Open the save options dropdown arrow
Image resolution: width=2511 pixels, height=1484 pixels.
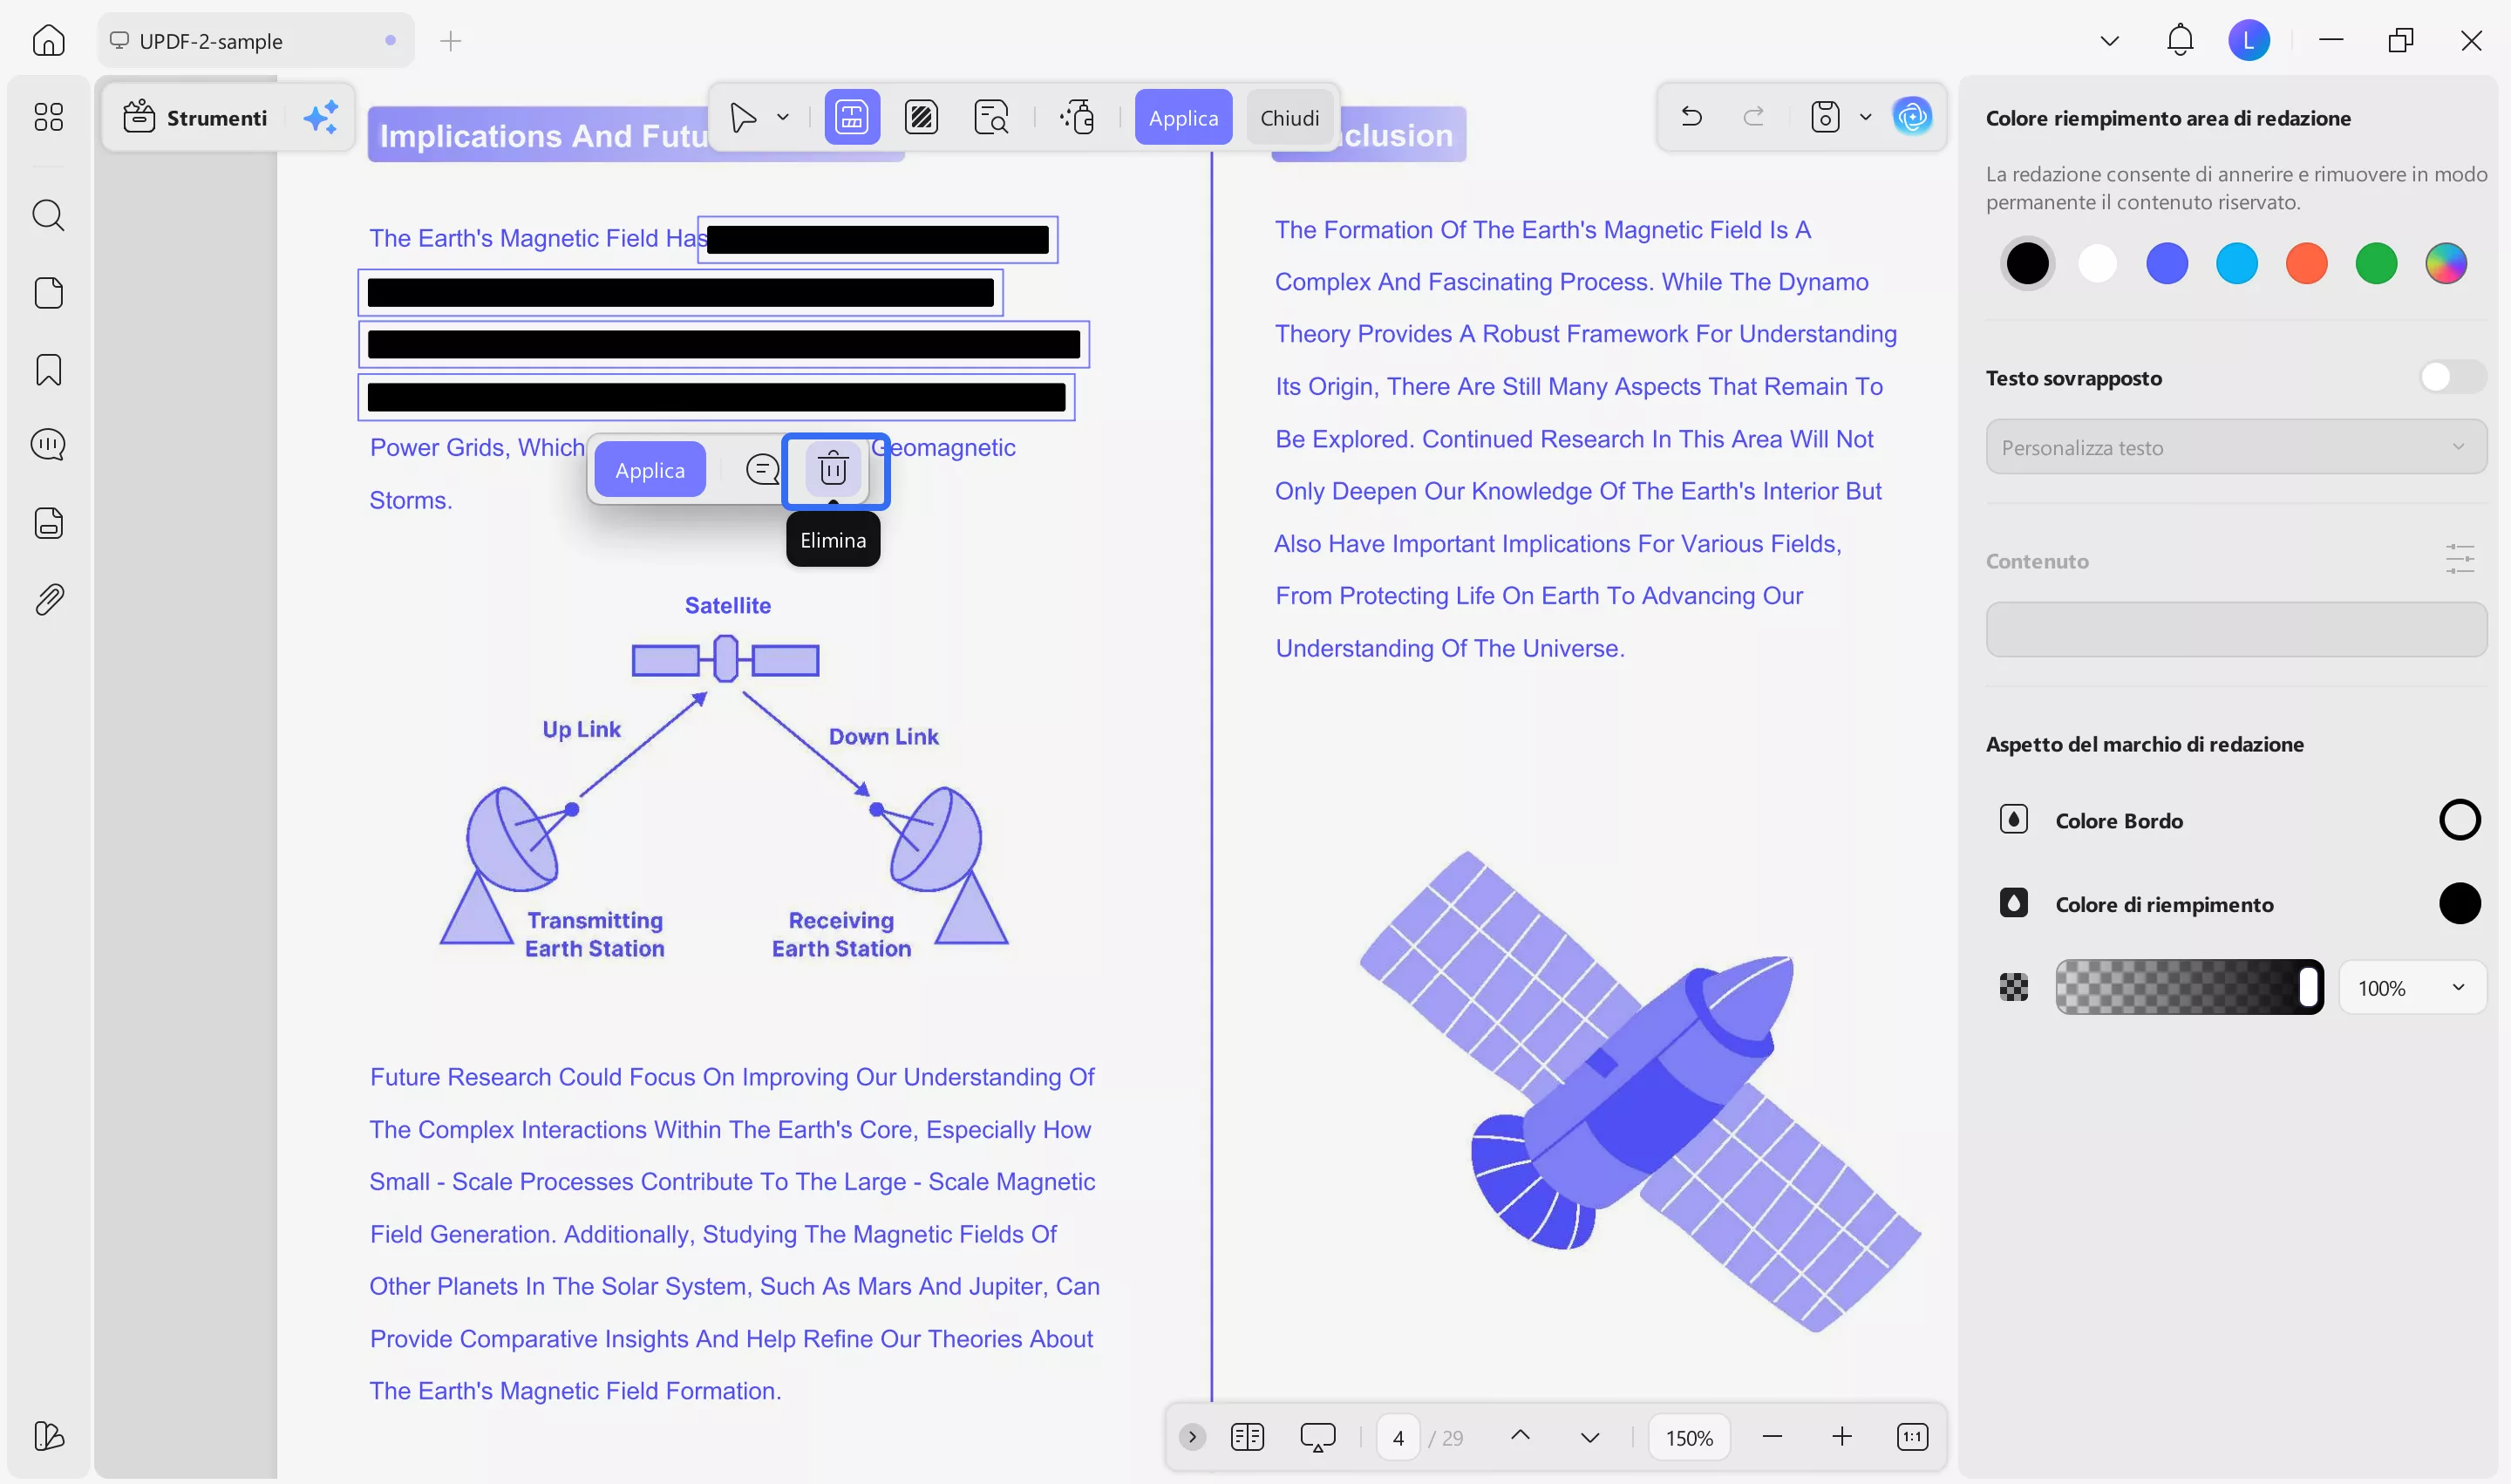click(x=1865, y=117)
